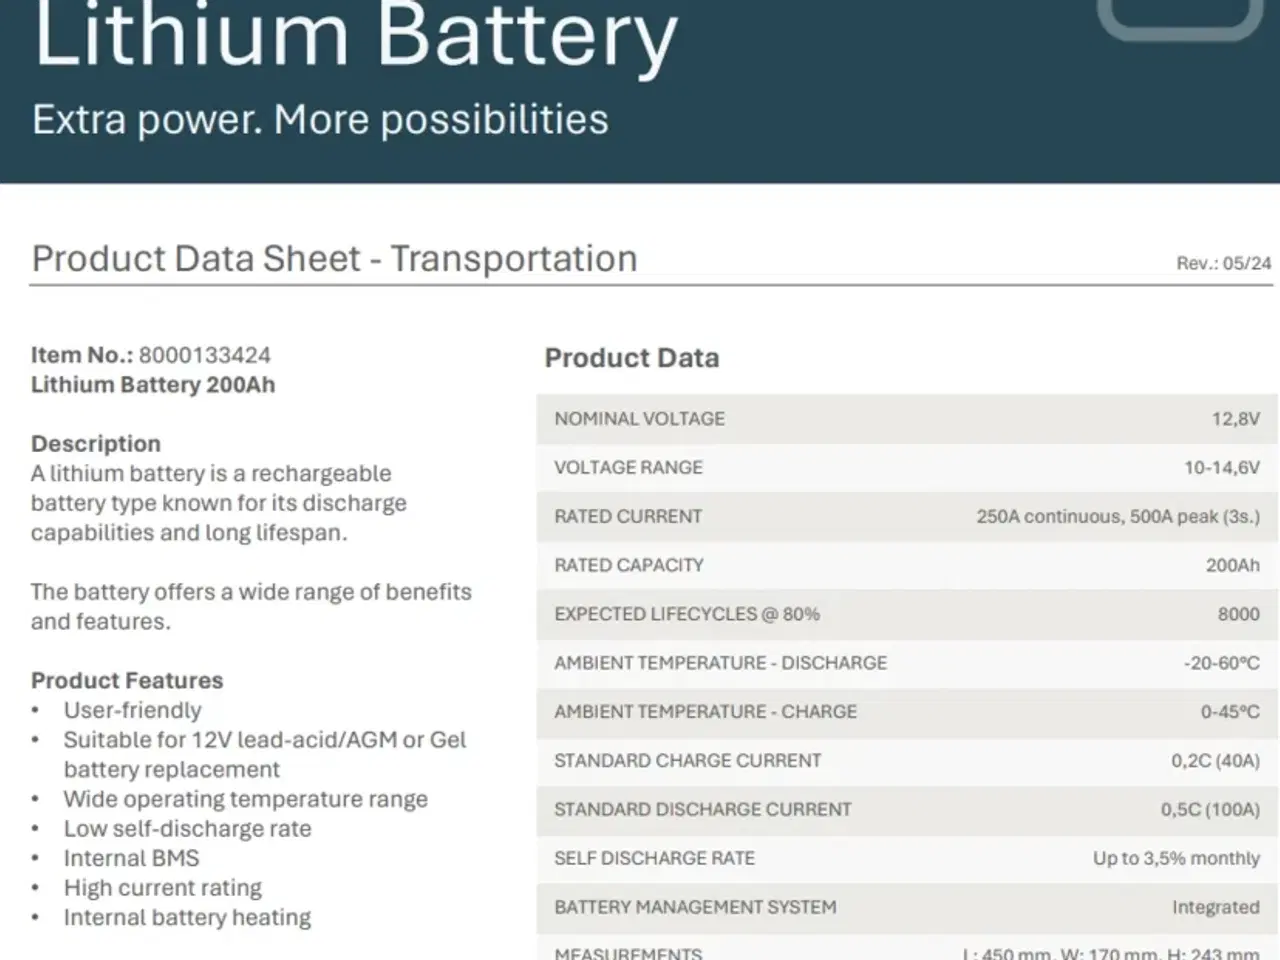Viewport: 1280px width, 960px height.
Task: Click the "VOLTAGE RANGE" value 10-14,6V
Action: point(1221,468)
